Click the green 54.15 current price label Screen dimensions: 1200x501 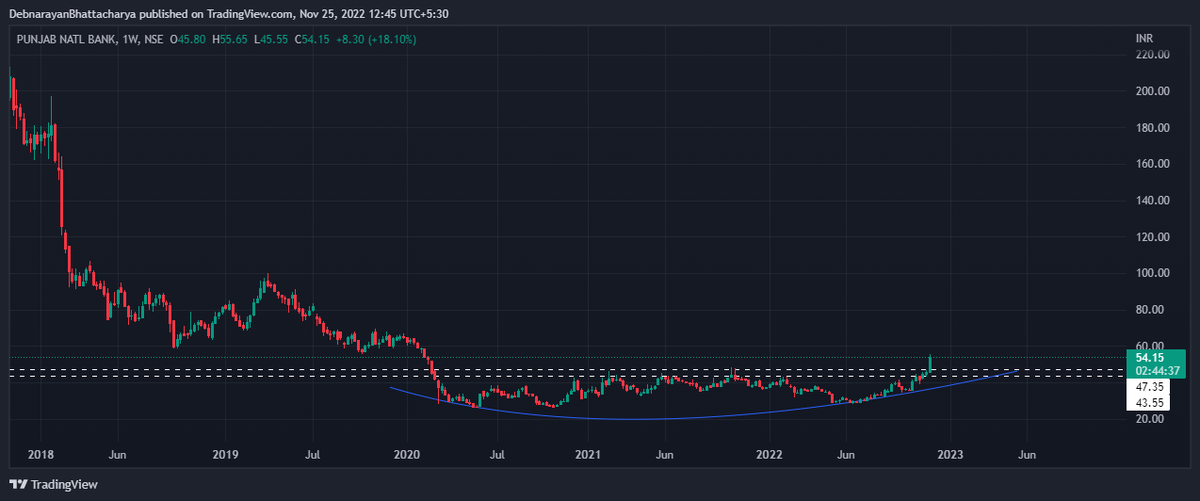point(1149,357)
